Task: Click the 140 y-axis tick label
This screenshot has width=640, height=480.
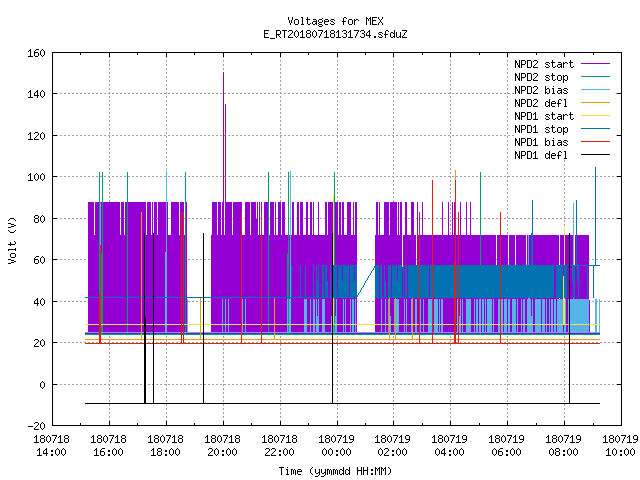Action: point(36,95)
